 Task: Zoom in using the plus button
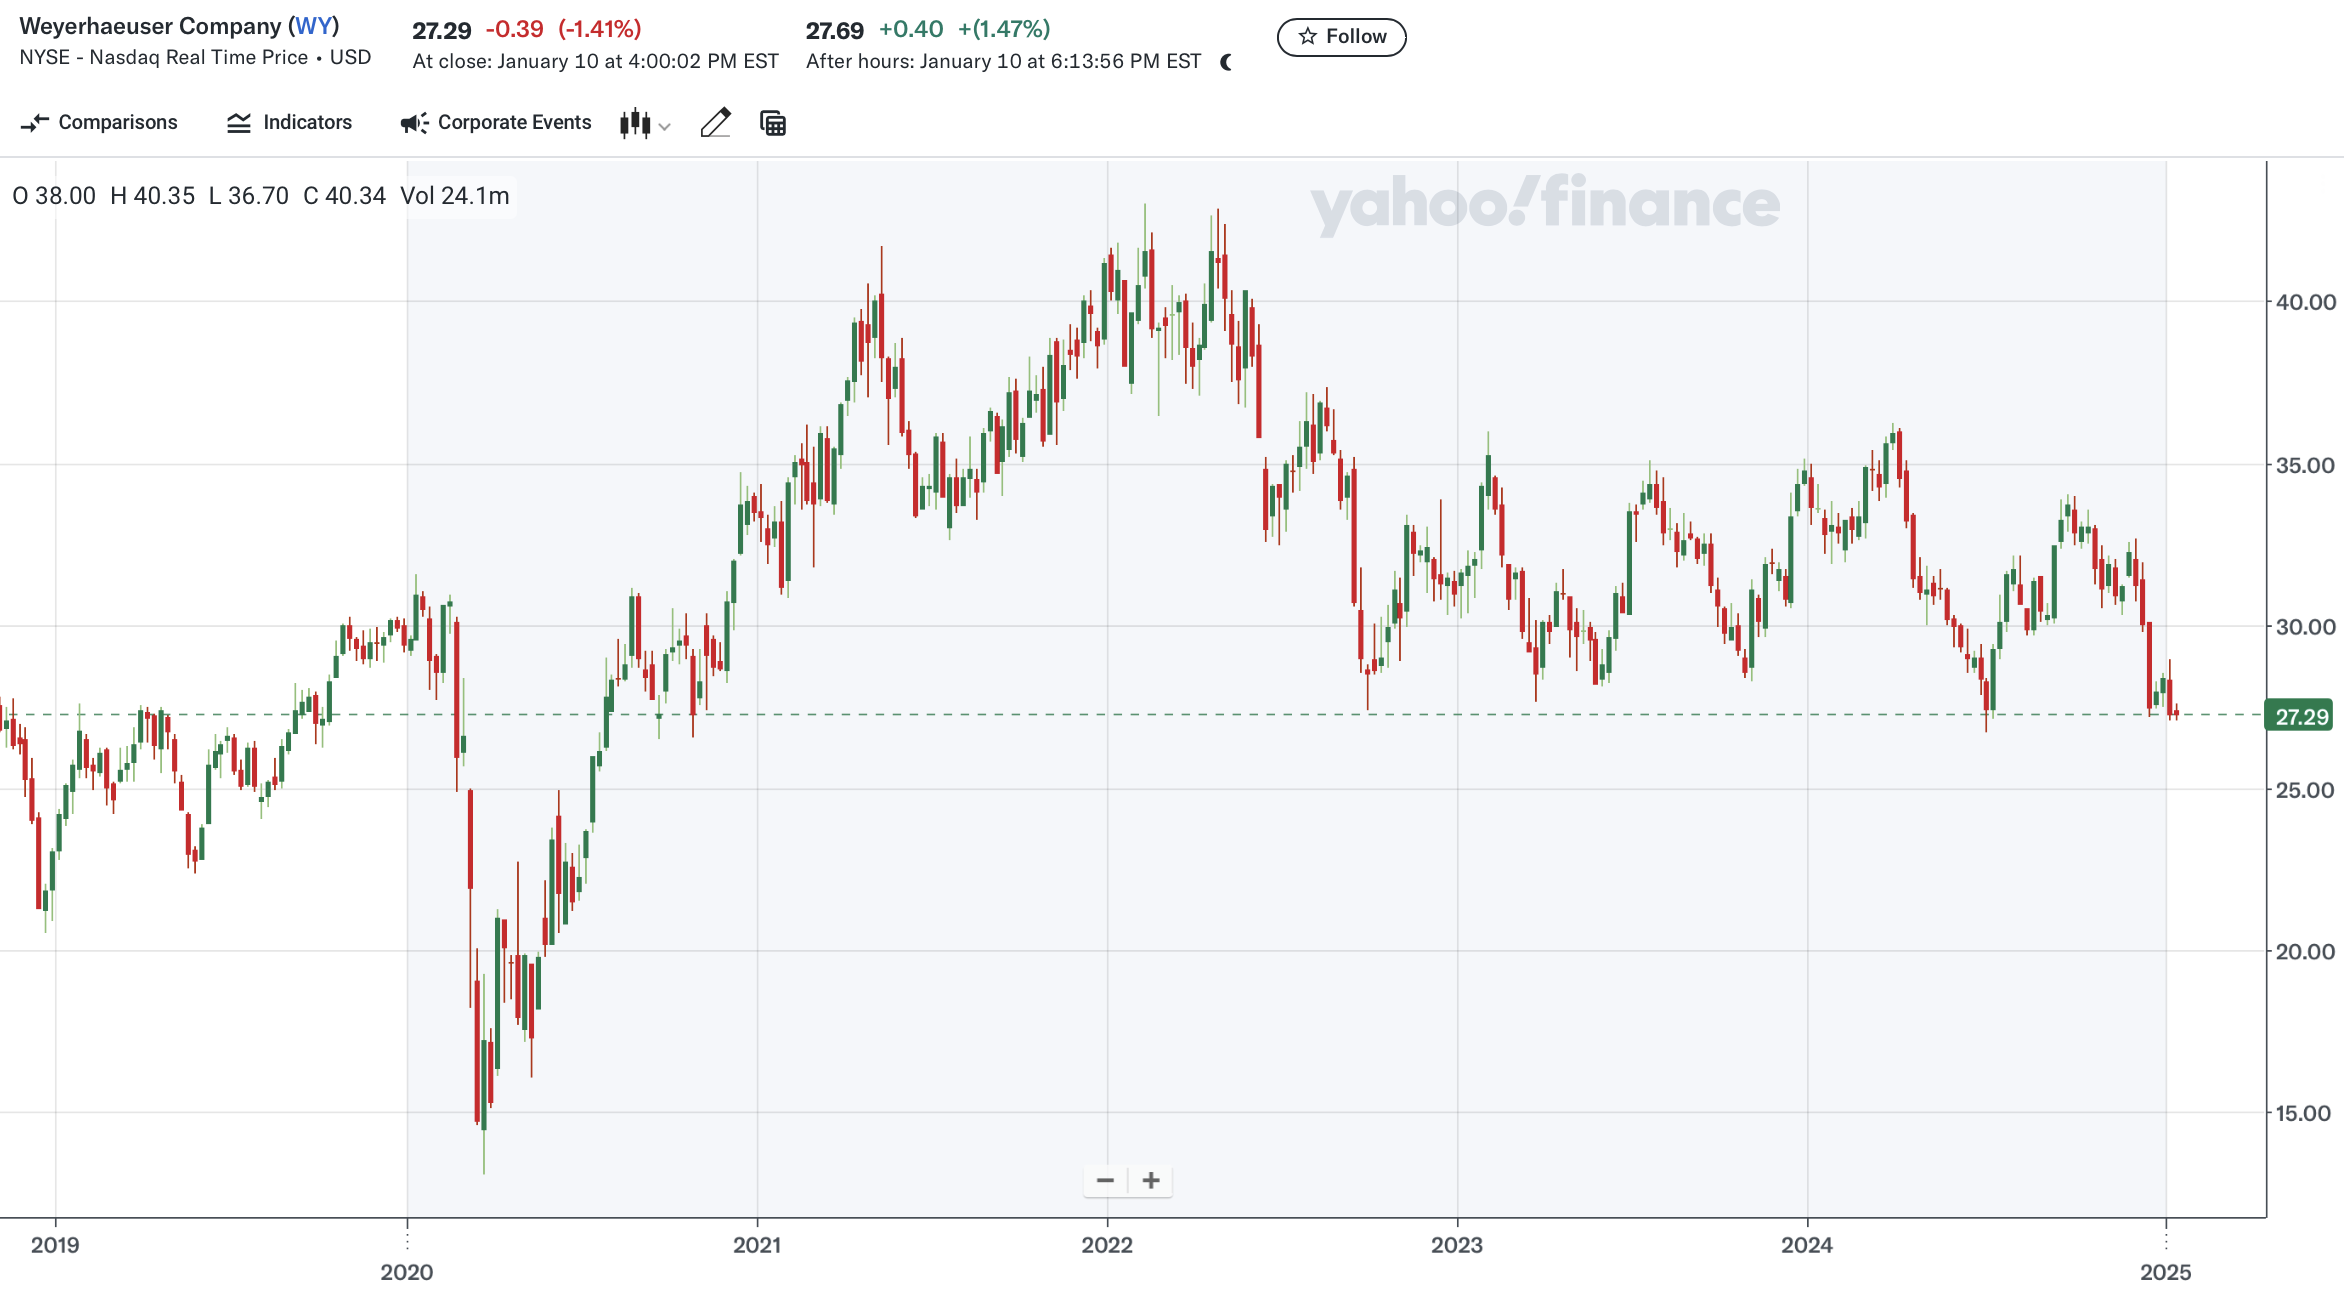pyautogui.click(x=1151, y=1181)
